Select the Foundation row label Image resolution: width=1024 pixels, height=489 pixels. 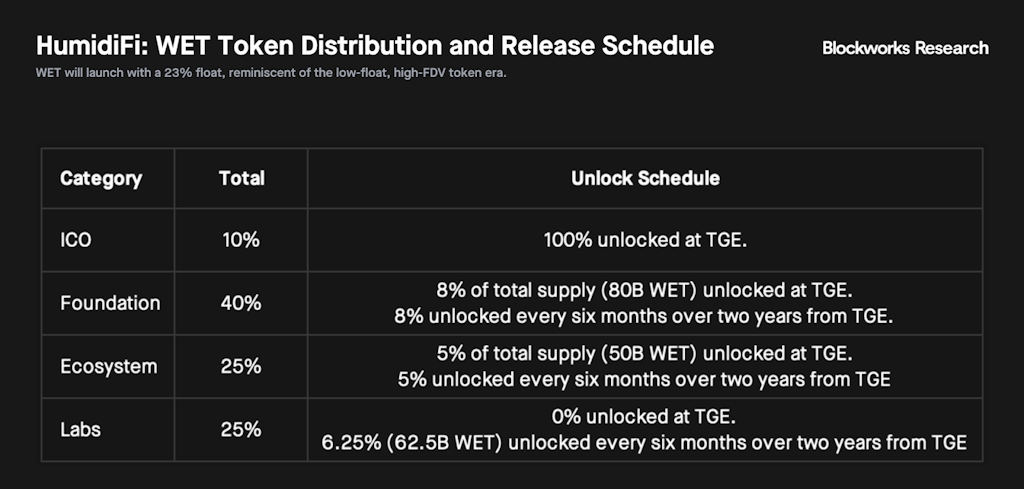coord(110,303)
